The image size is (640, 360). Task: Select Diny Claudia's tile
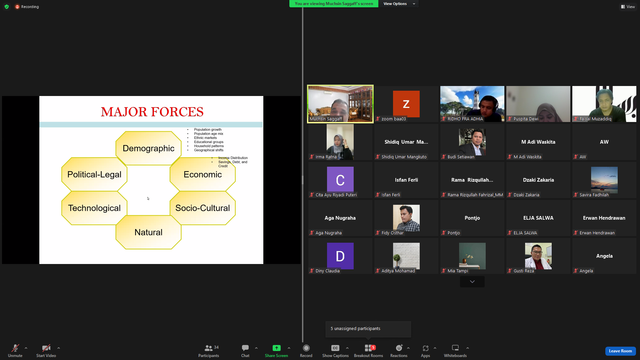point(340,256)
